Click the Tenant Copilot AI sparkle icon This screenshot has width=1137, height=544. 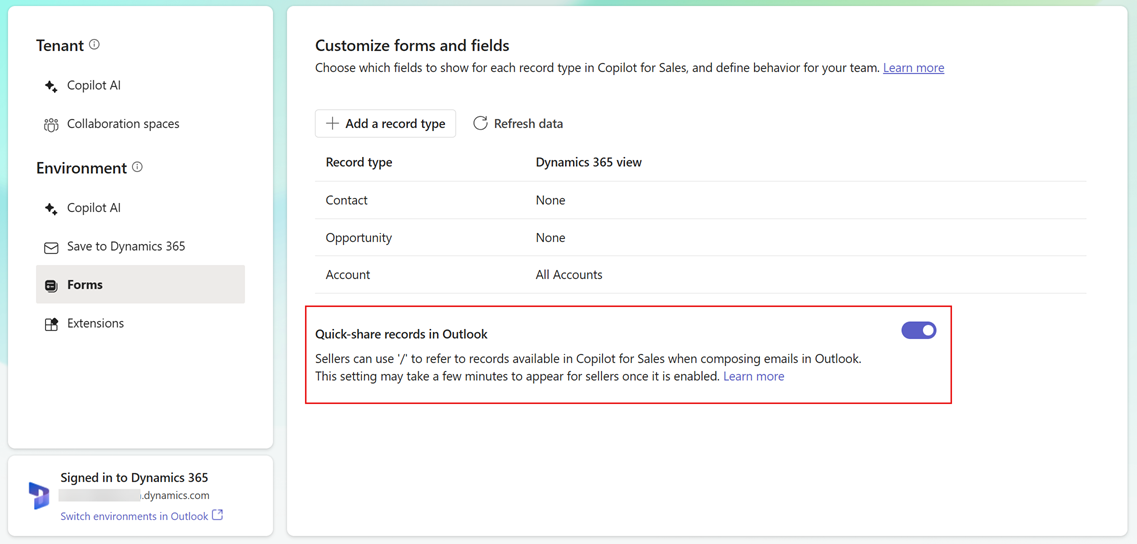click(51, 86)
